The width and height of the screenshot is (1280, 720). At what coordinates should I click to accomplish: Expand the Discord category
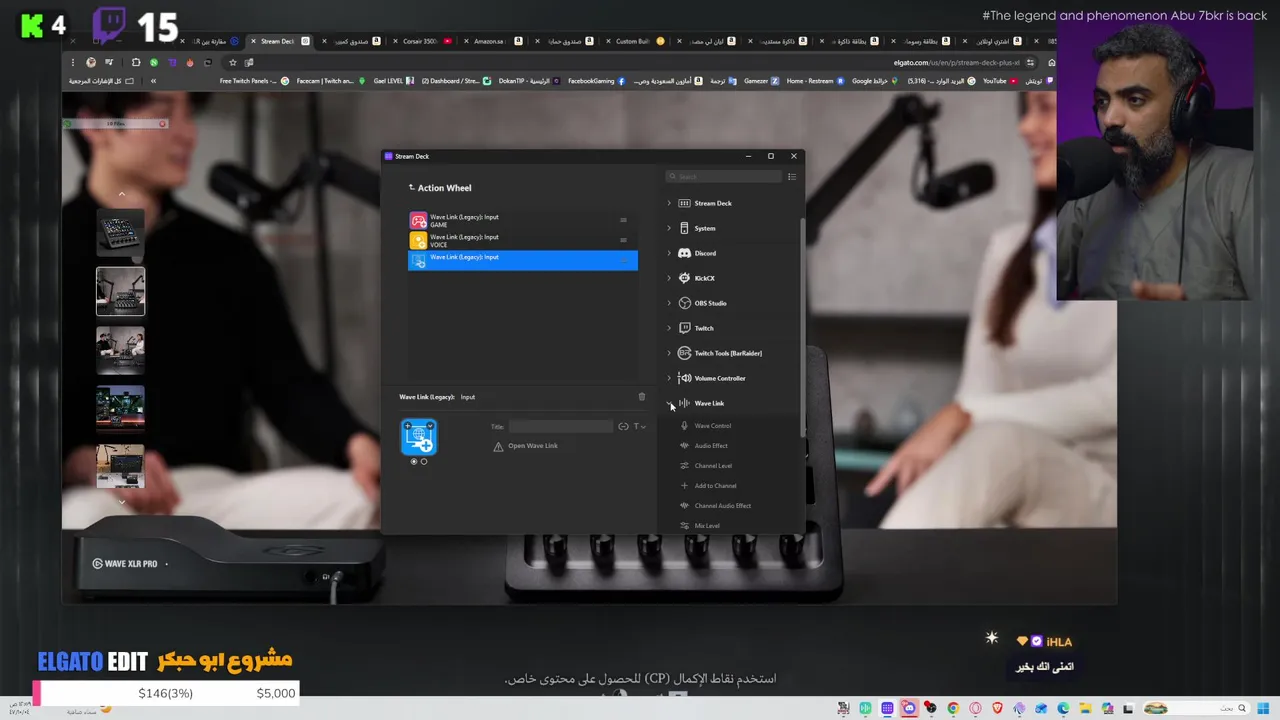click(x=669, y=253)
